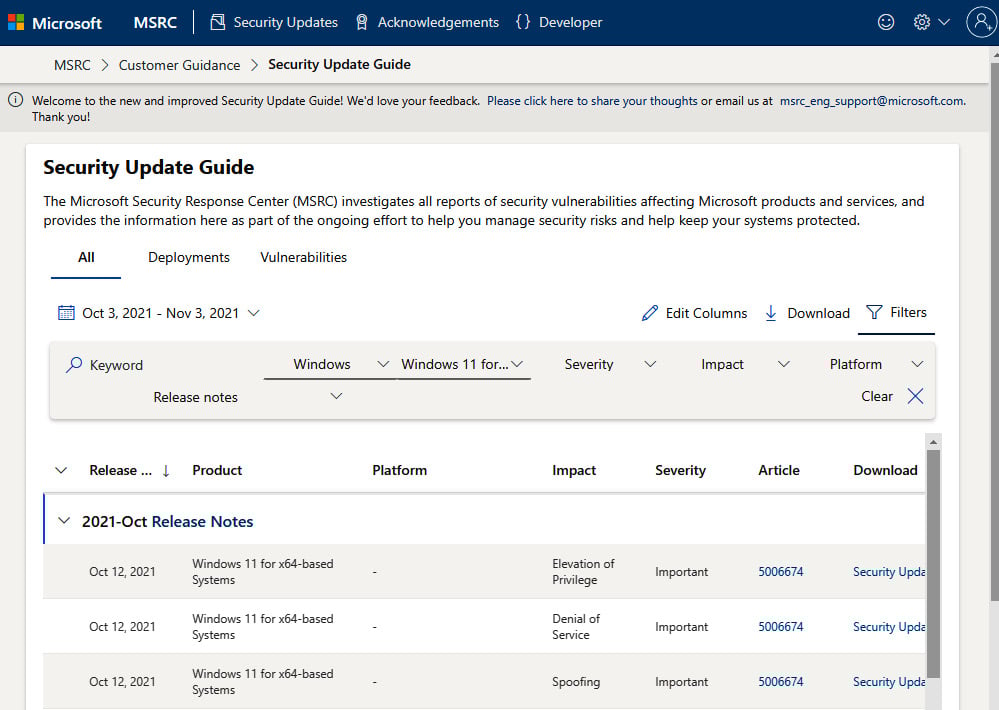
Task: Click the Security Updates icon in header
Action: coord(217,22)
